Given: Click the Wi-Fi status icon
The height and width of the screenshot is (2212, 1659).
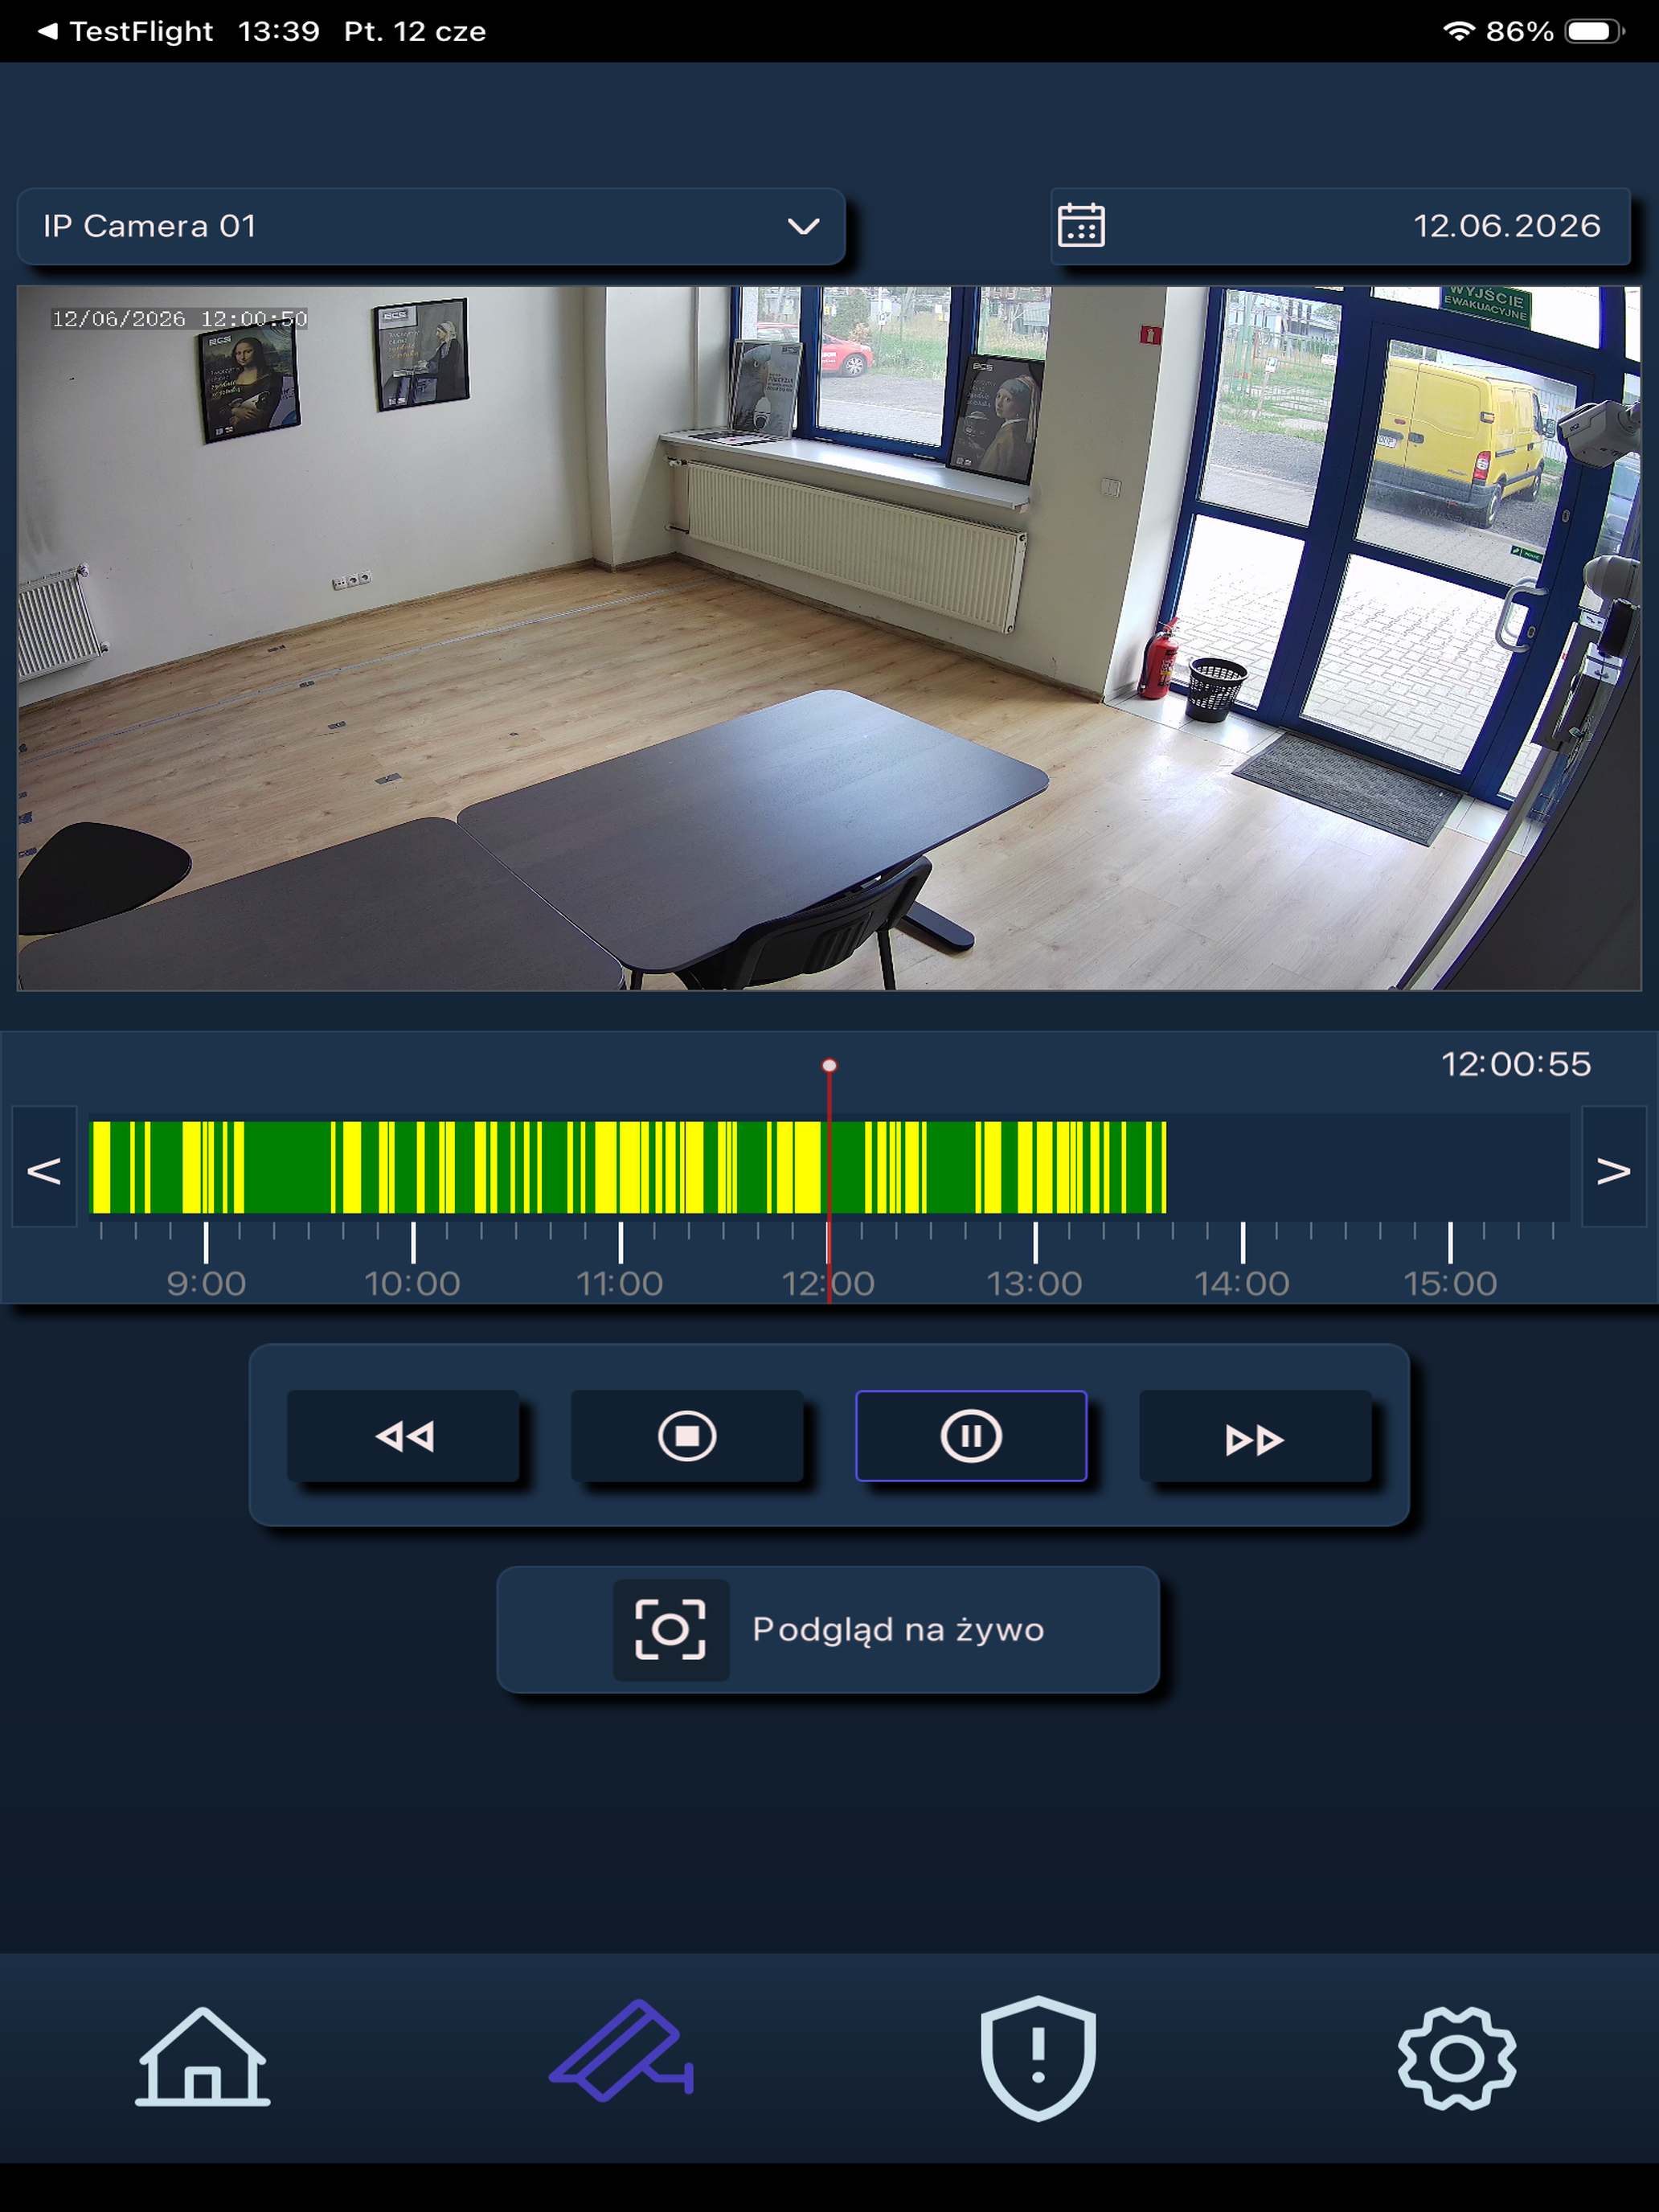Looking at the screenshot, I should point(1459,31).
